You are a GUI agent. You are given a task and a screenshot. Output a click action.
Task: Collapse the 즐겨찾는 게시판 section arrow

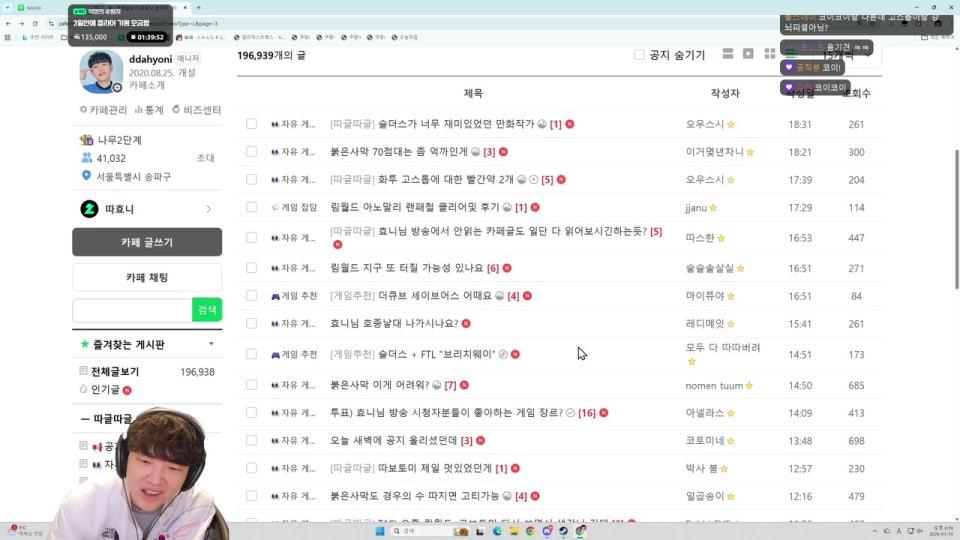[x=211, y=344]
